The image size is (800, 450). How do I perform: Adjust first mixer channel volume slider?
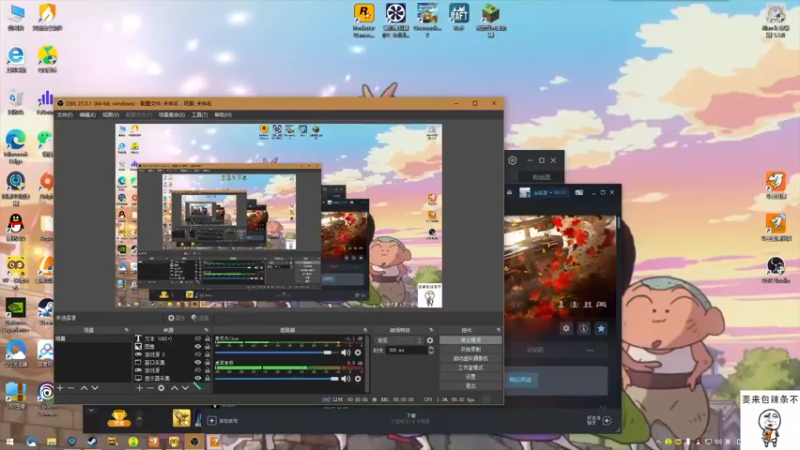coord(276,353)
